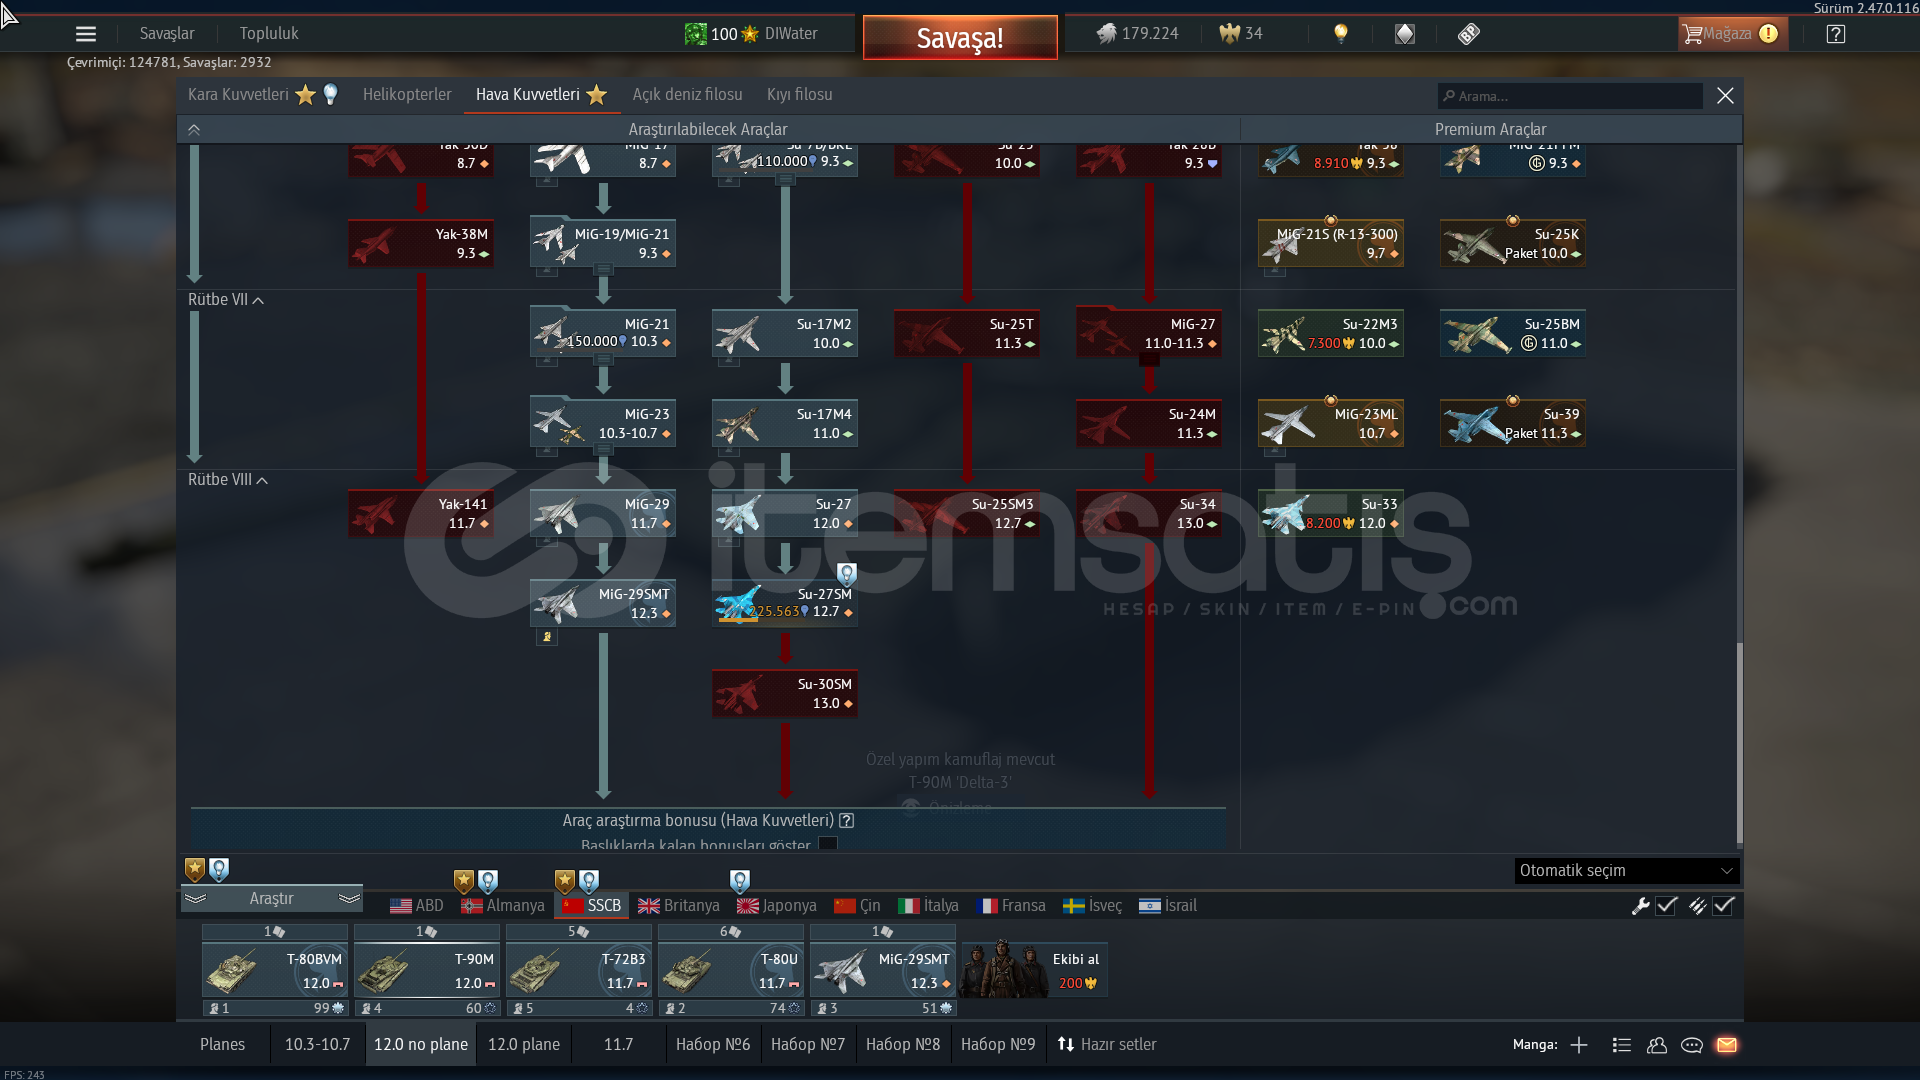This screenshot has width=1920, height=1080.
Task: Select T-80BVM crew slot
Action: click(275, 970)
